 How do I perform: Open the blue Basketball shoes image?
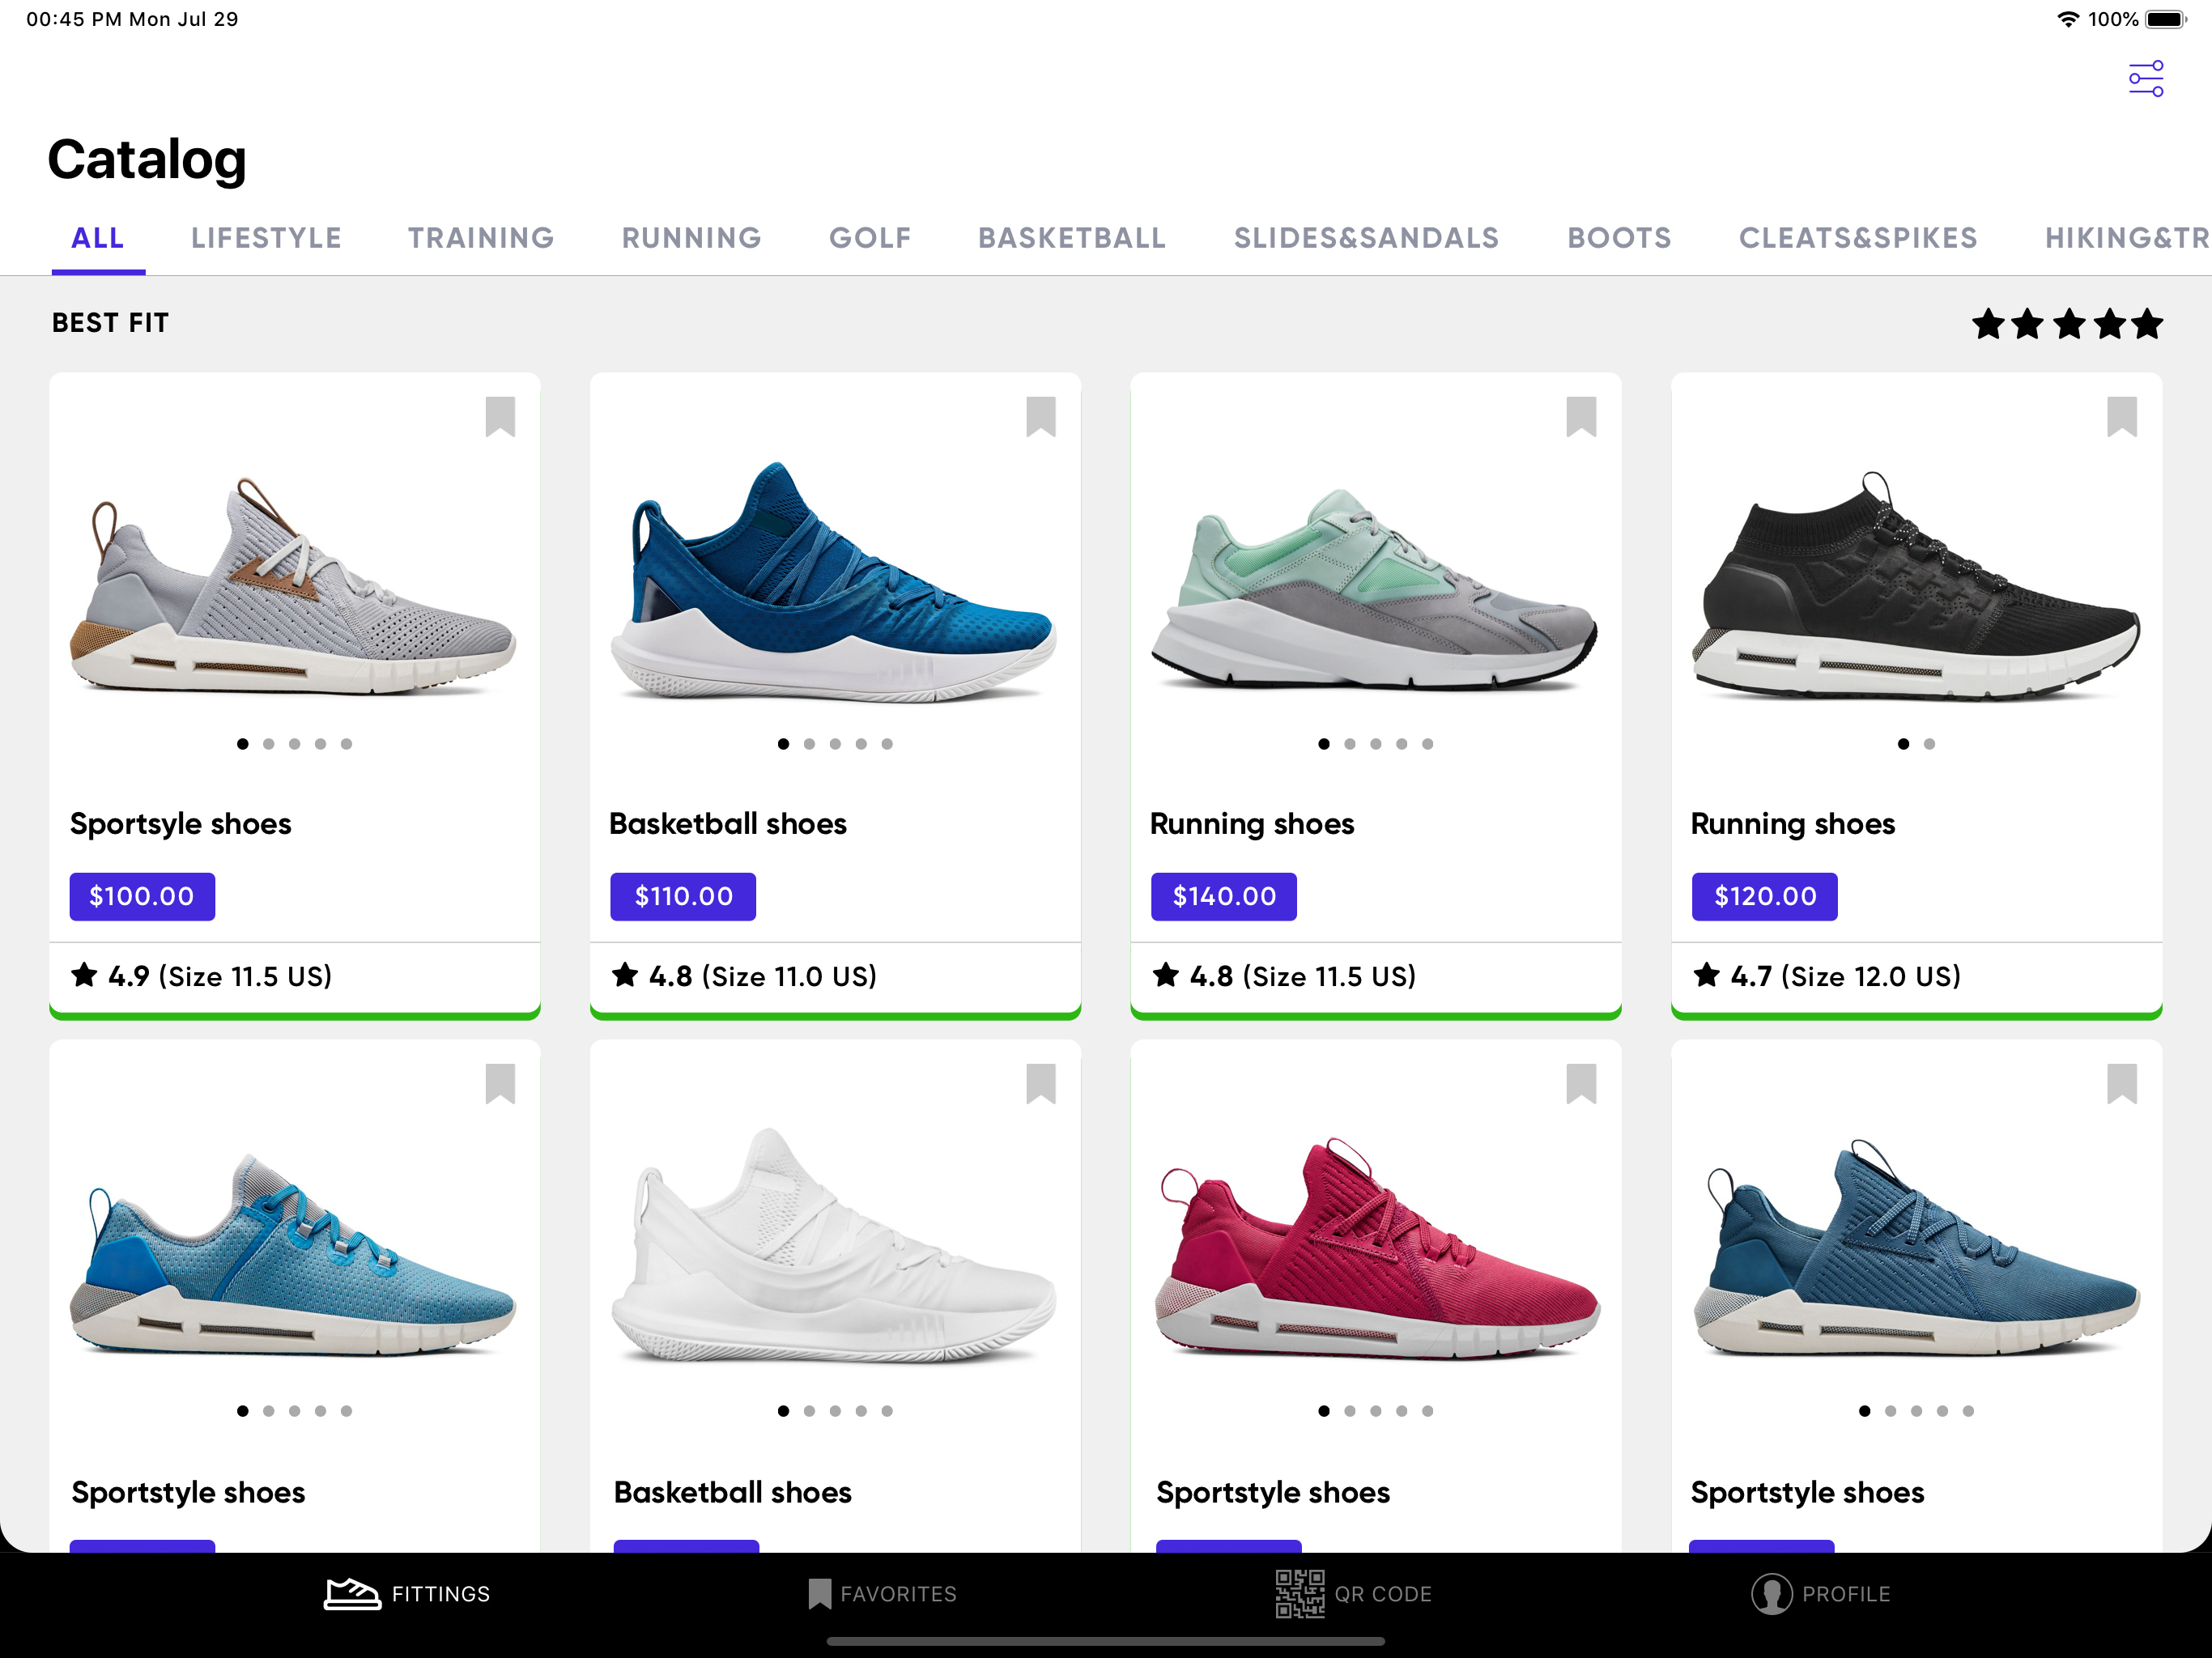(x=834, y=582)
